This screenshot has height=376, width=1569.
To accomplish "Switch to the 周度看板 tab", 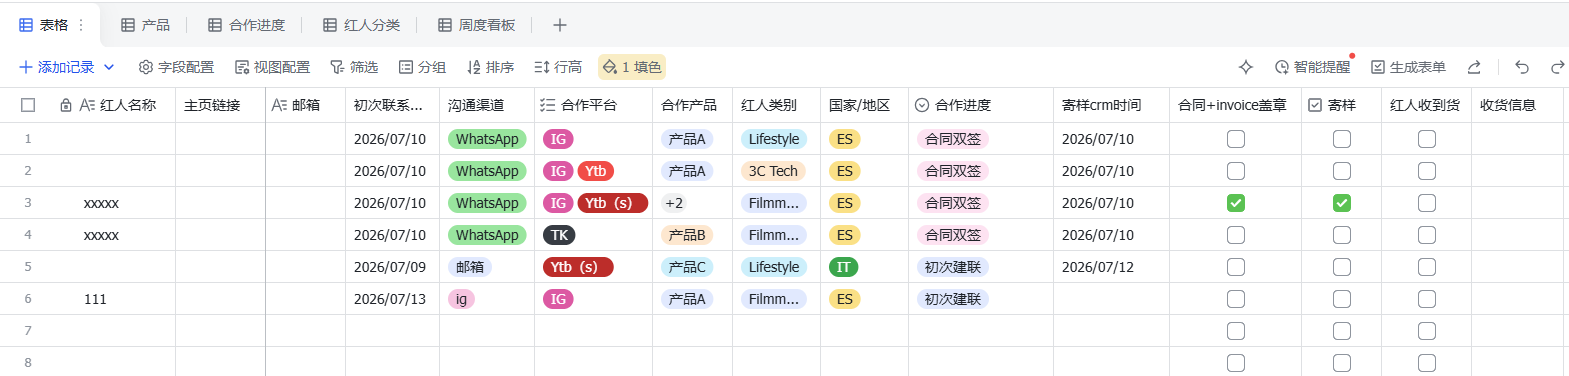I will [476, 25].
